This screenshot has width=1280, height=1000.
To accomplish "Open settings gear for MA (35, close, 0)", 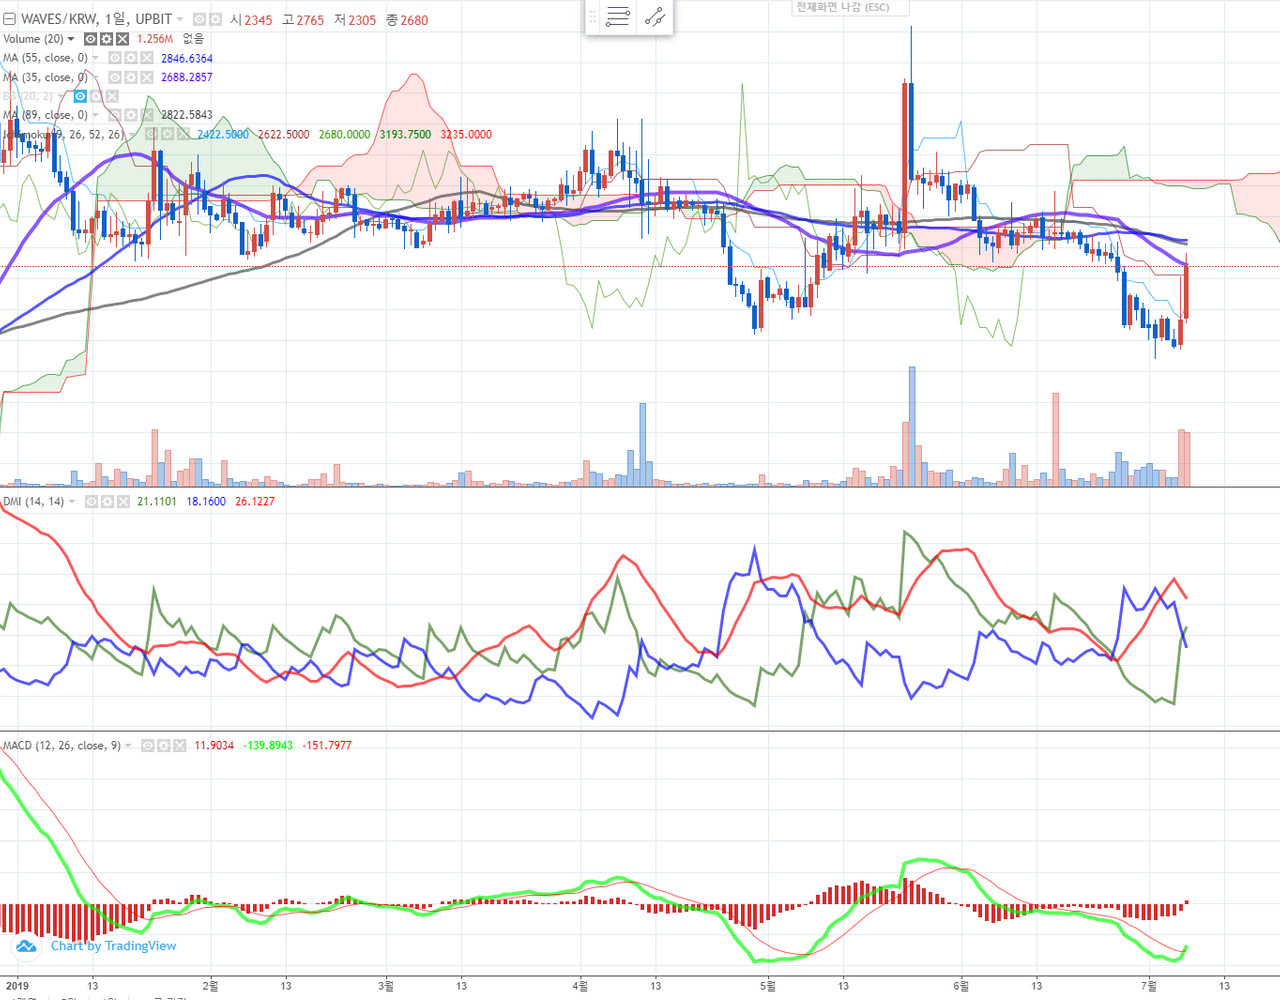I will [130, 77].
